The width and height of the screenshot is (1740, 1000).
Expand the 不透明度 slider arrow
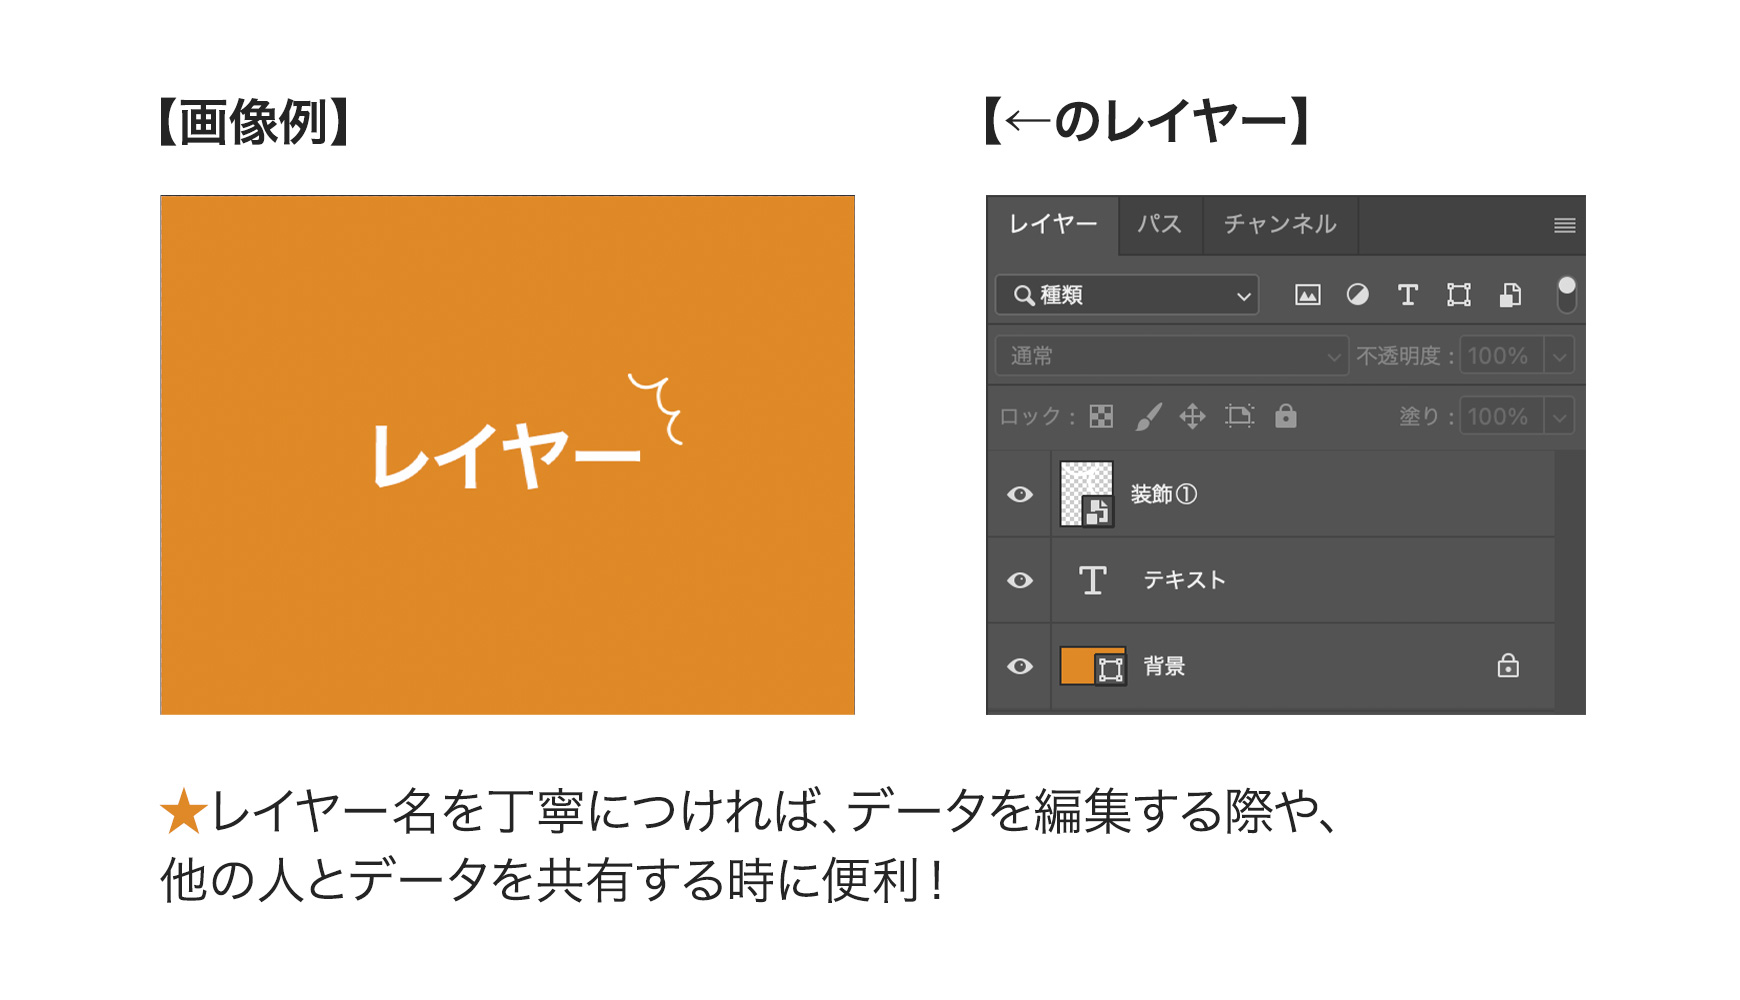[x=1560, y=356]
